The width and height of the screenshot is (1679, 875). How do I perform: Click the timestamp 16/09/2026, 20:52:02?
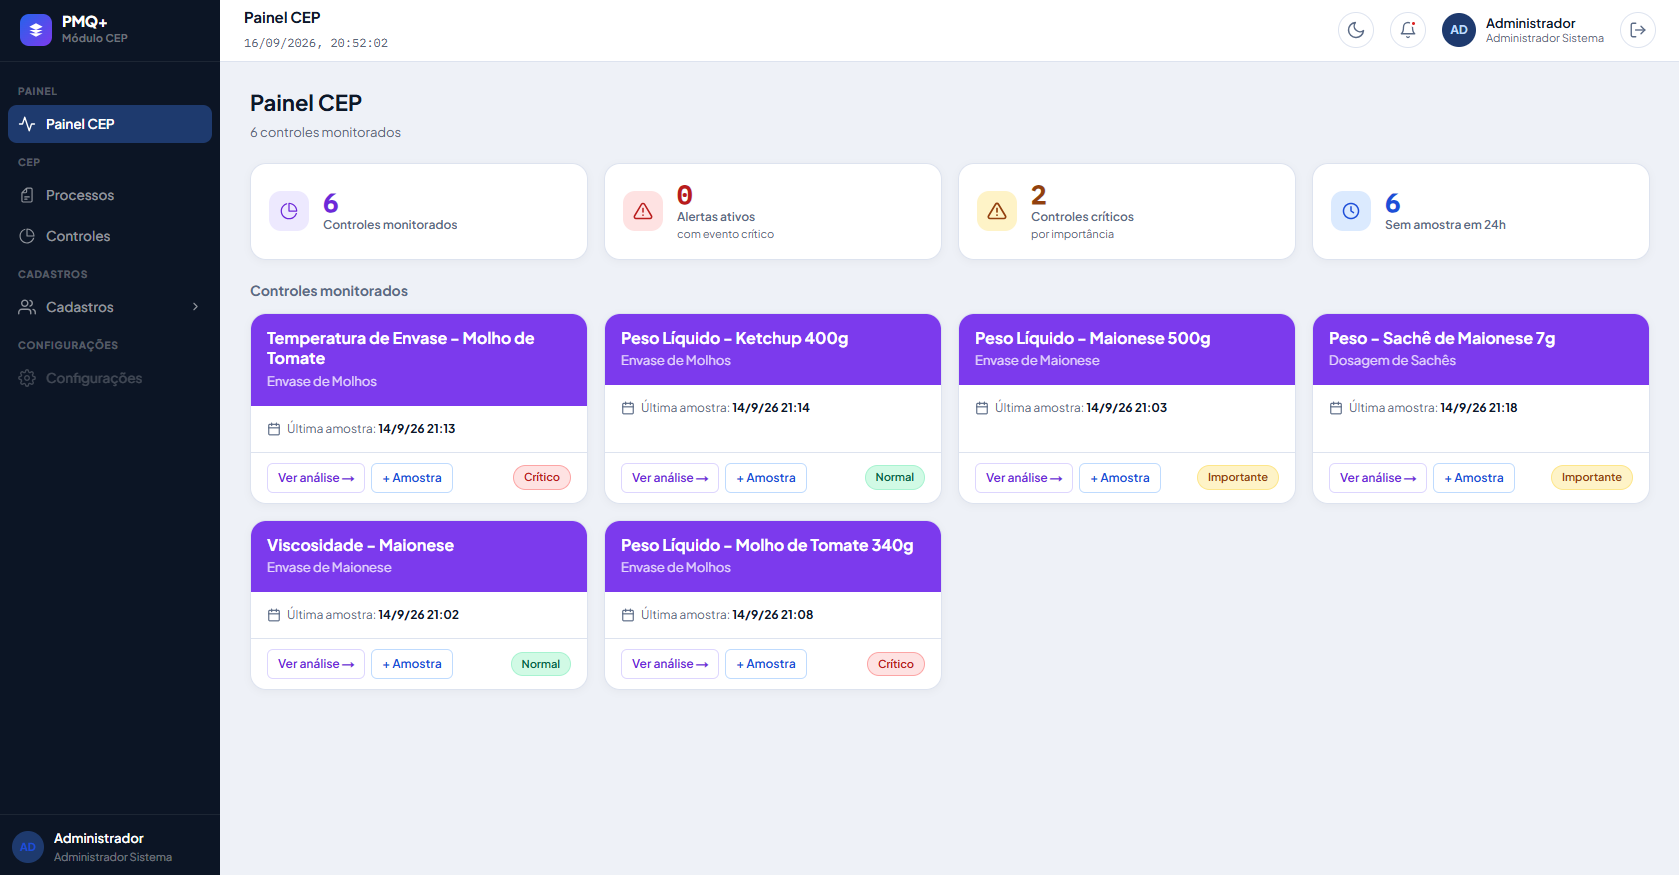[316, 43]
